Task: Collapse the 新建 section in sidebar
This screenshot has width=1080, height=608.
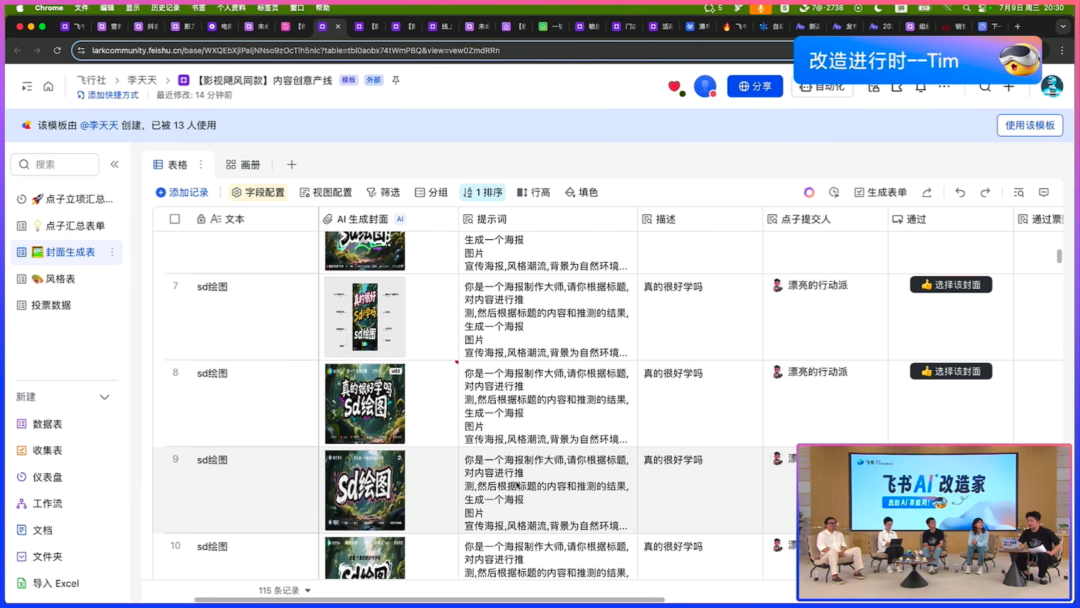Action: point(104,397)
